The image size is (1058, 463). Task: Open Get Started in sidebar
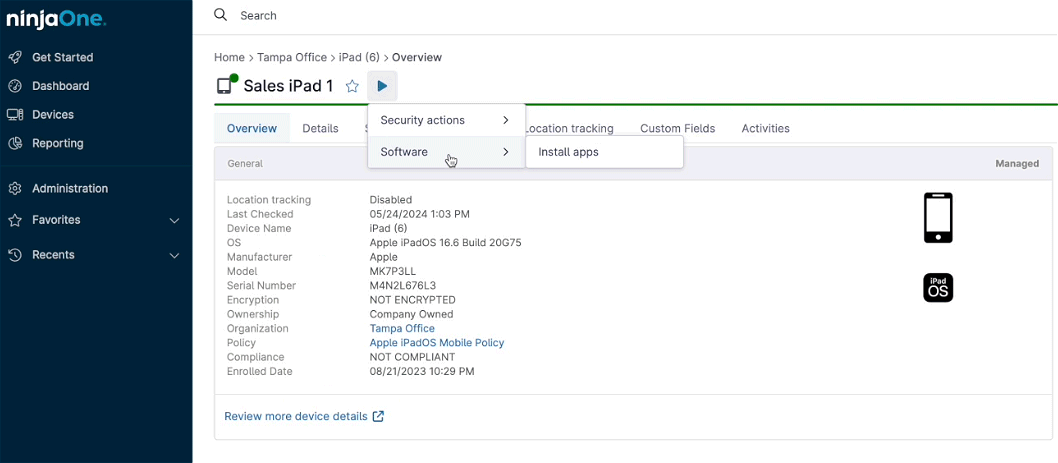point(63,57)
